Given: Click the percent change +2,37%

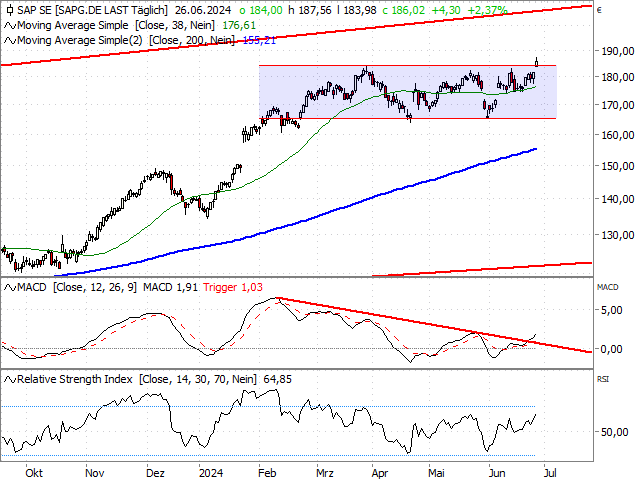Looking at the screenshot, I should 487,10.
